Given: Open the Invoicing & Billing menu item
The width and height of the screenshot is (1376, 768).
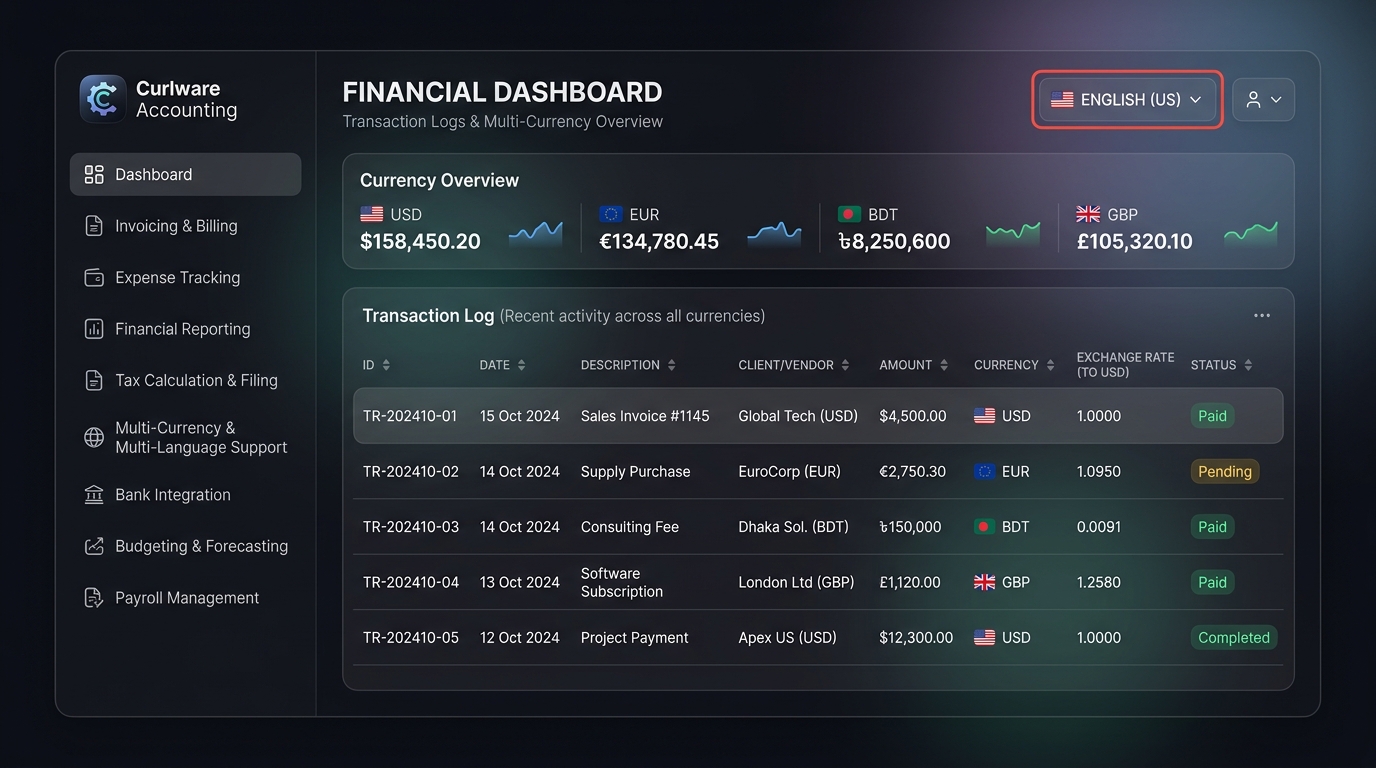Looking at the screenshot, I should (x=185, y=226).
